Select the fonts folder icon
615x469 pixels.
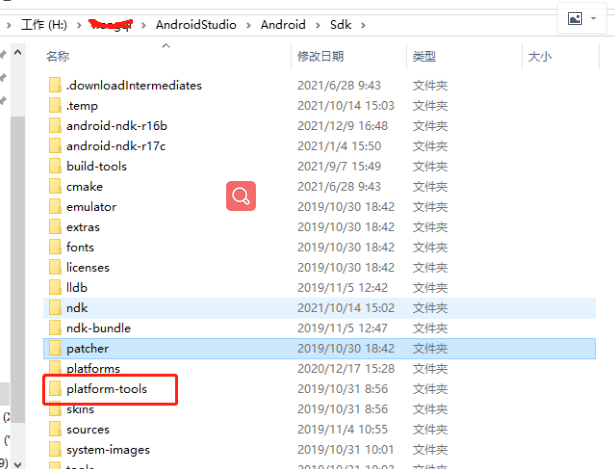click(x=55, y=247)
